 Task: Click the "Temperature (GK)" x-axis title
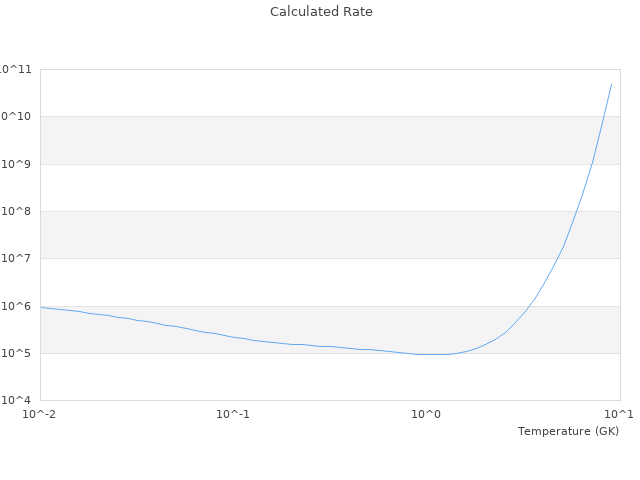click(x=568, y=431)
